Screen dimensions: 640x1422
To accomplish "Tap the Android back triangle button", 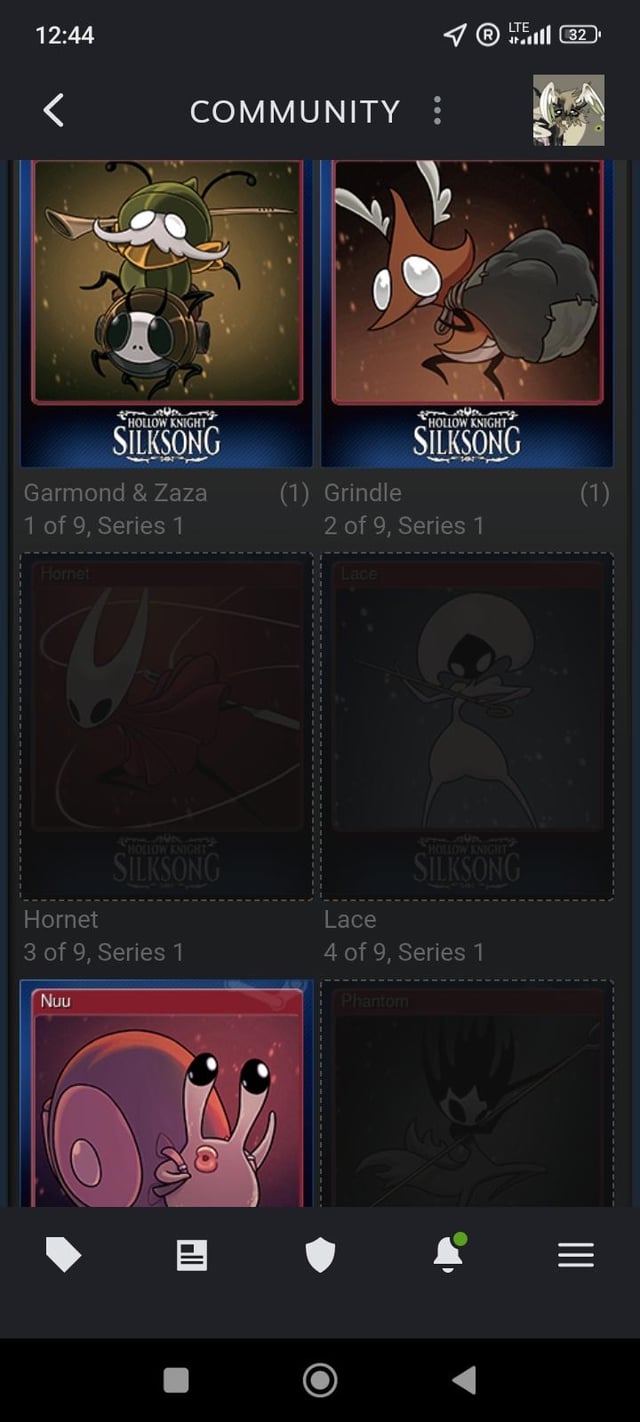I will coord(463,1380).
